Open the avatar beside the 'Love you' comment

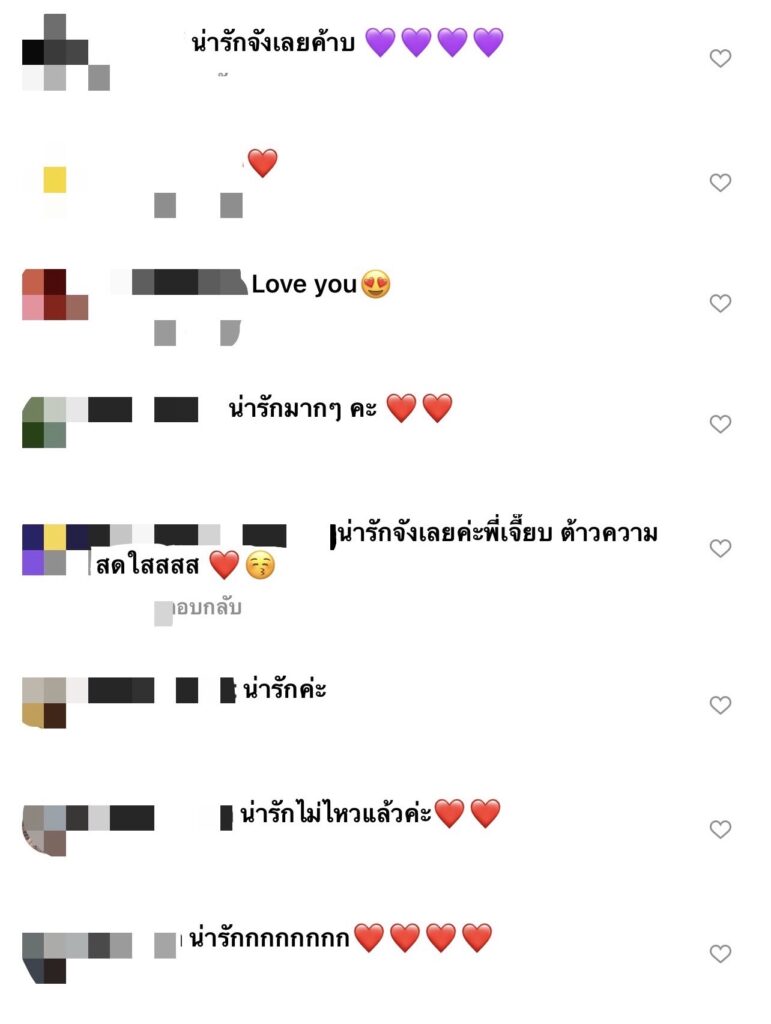click(55, 295)
